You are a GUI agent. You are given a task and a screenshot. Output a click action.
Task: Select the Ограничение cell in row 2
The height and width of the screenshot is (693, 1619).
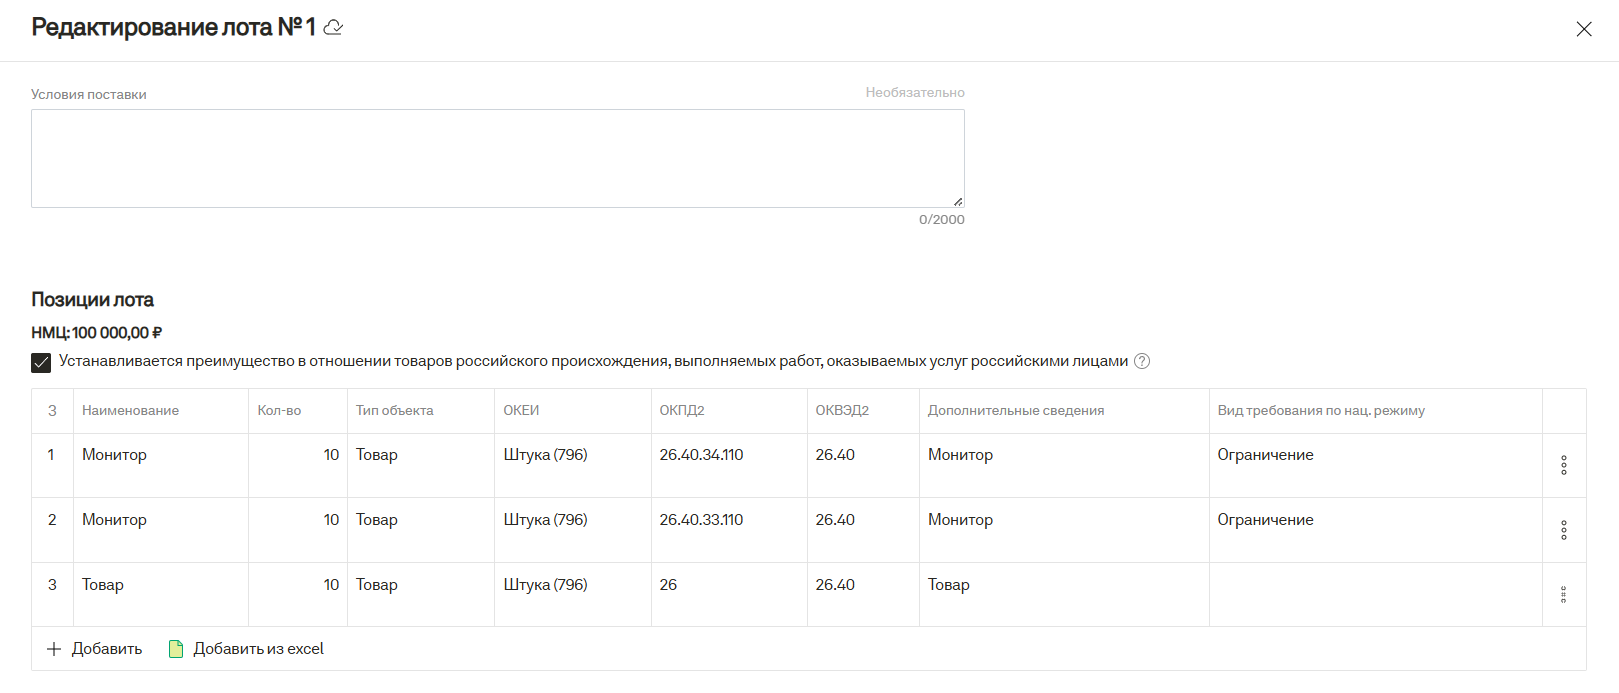click(x=1265, y=520)
